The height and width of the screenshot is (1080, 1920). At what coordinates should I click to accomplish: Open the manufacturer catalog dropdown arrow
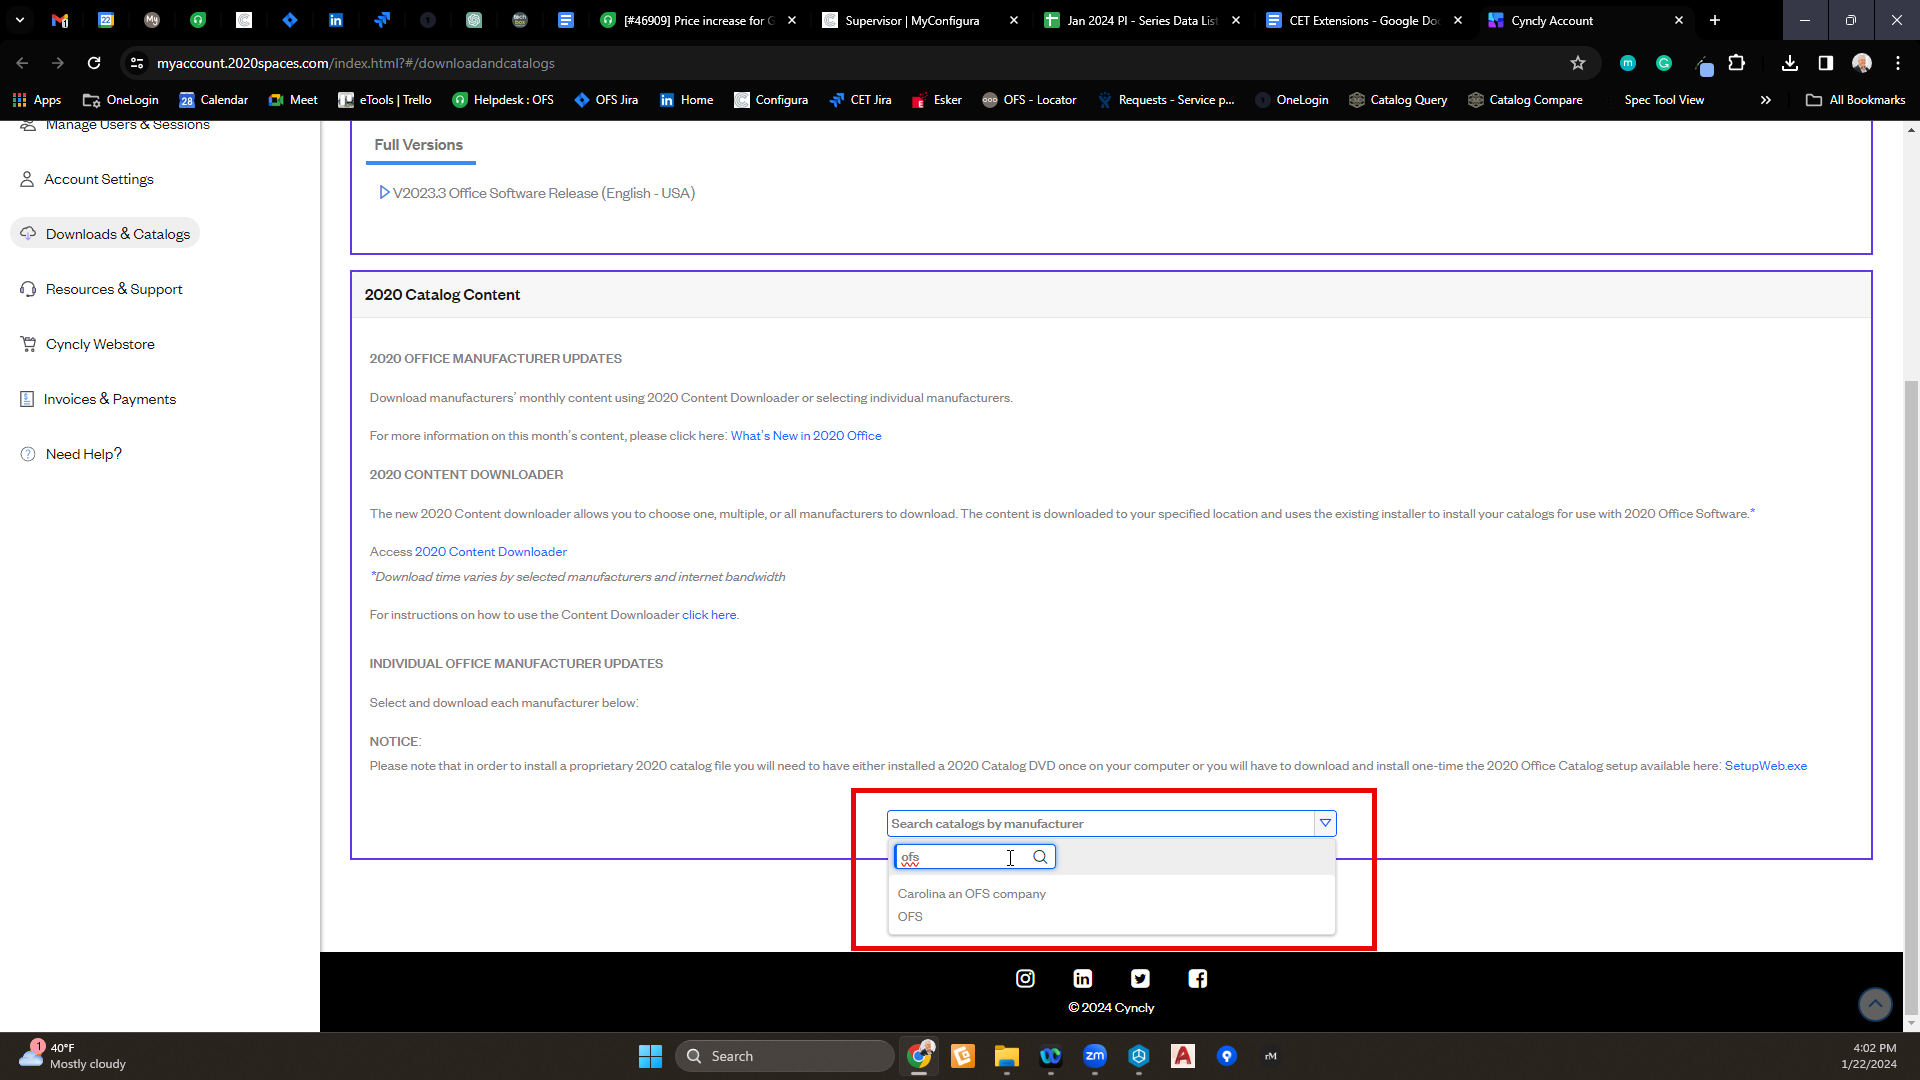coord(1325,823)
